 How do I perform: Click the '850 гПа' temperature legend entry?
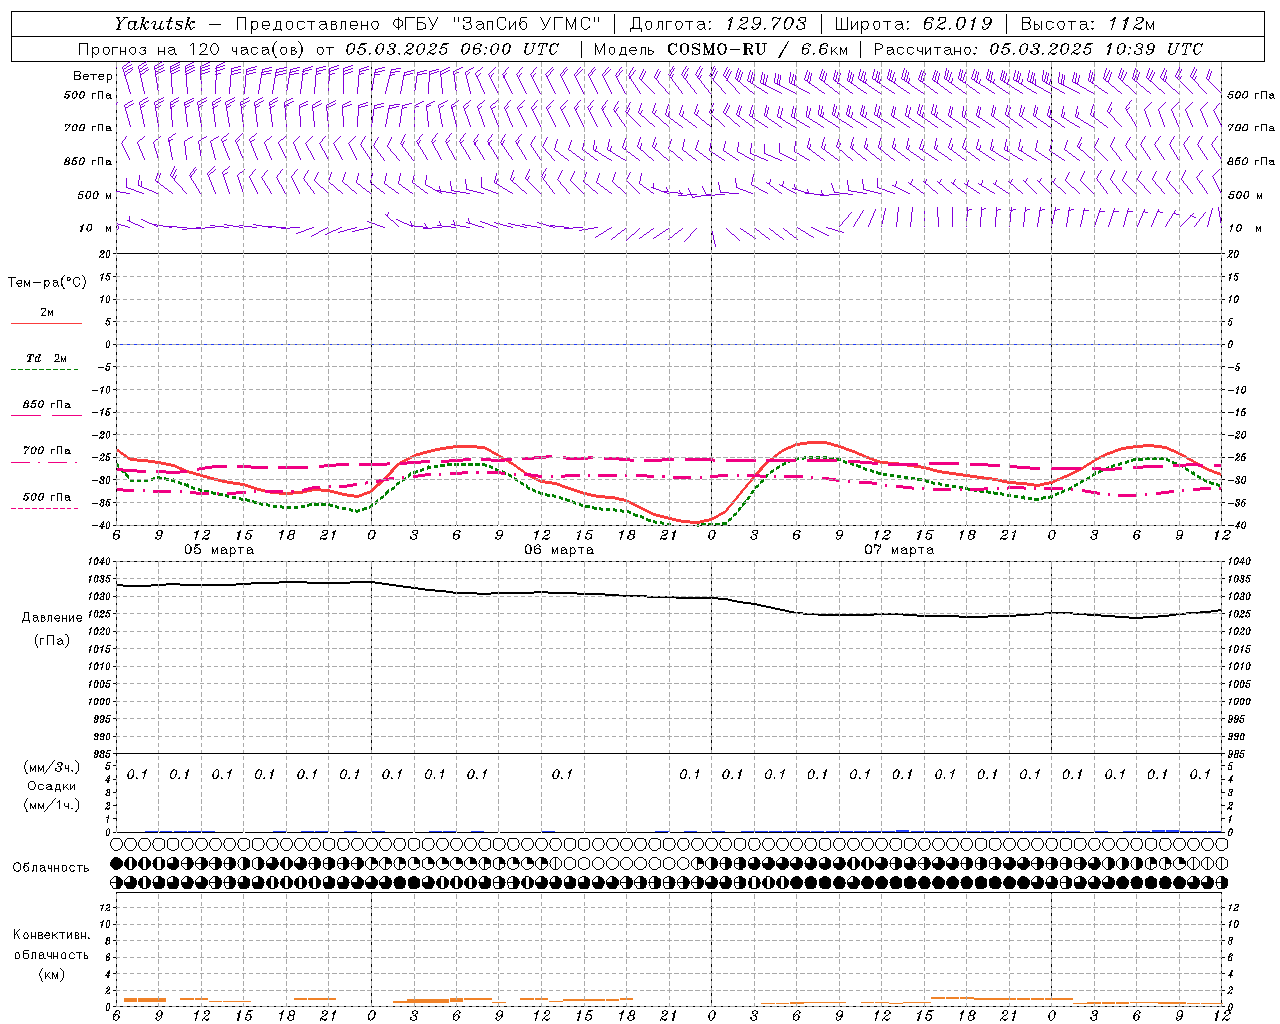click(x=46, y=405)
